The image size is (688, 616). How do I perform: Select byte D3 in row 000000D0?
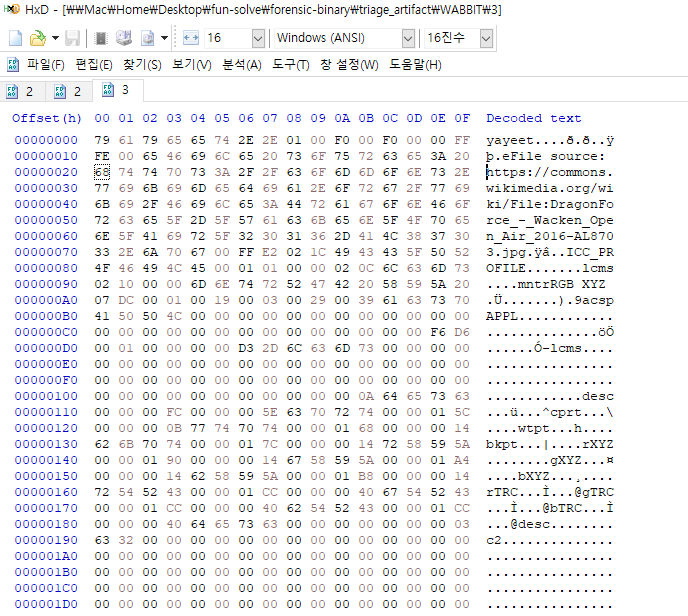(246, 348)
